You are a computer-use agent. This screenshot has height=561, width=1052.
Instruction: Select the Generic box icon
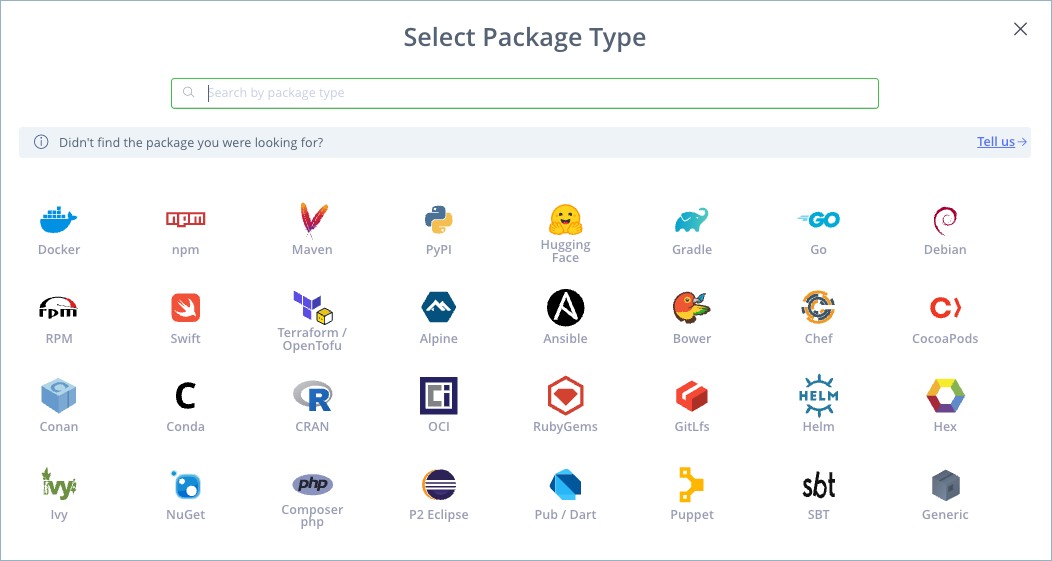pos(945,484)
